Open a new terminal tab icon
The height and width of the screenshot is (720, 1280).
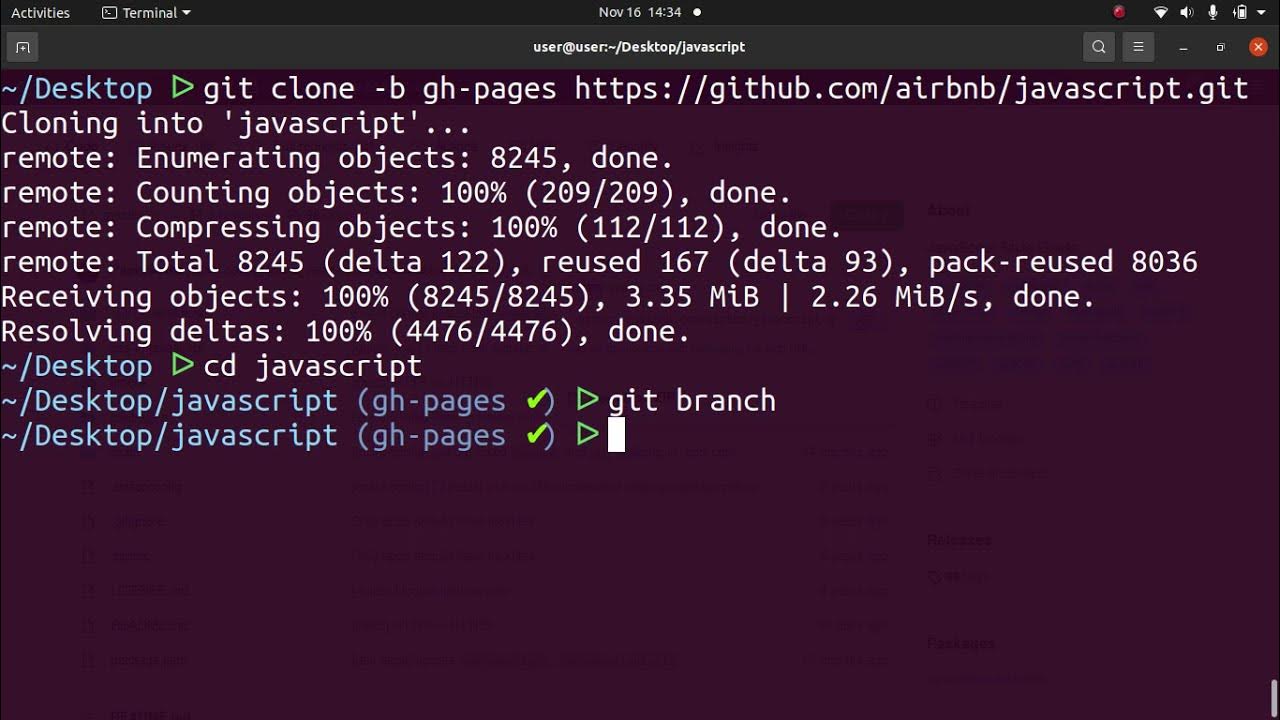22,47
